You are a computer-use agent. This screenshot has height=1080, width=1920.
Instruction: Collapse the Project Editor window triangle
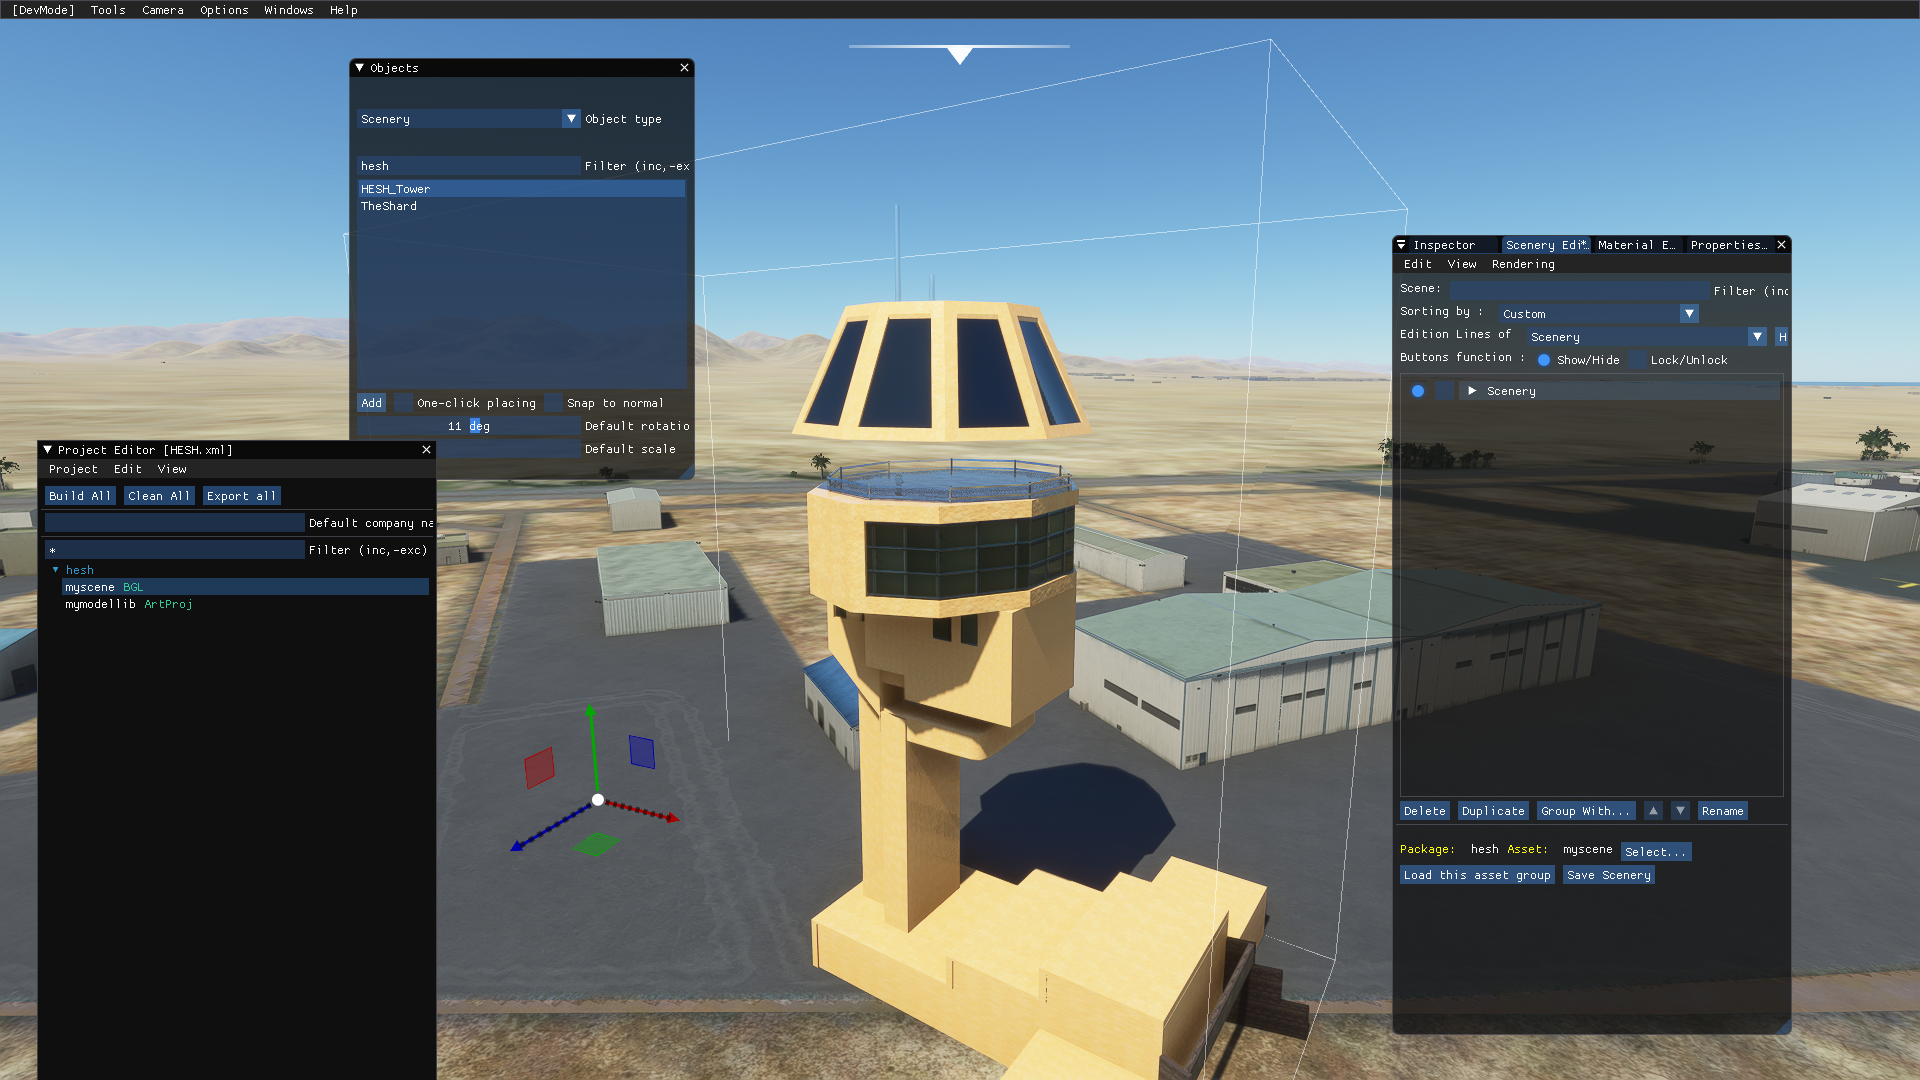click(47, 450)
